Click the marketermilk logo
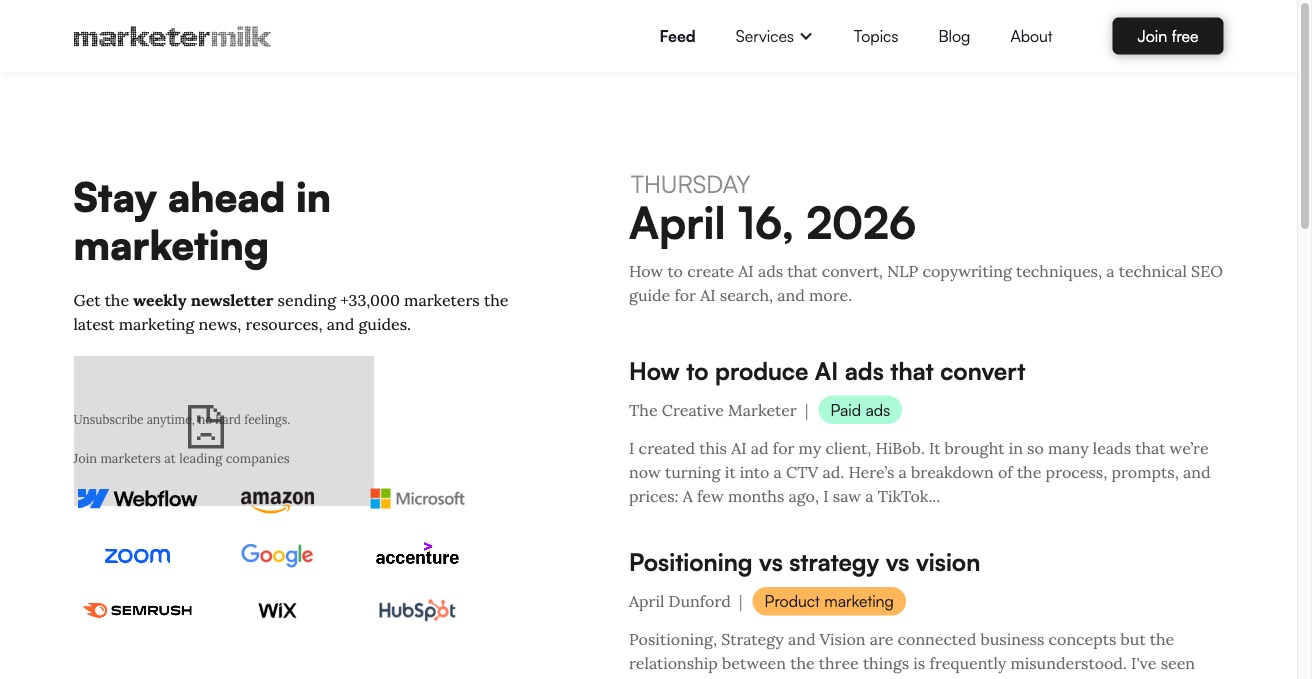Image resolution: width=1312 pixels, height=679 pixels. click(x=172, y=37)
